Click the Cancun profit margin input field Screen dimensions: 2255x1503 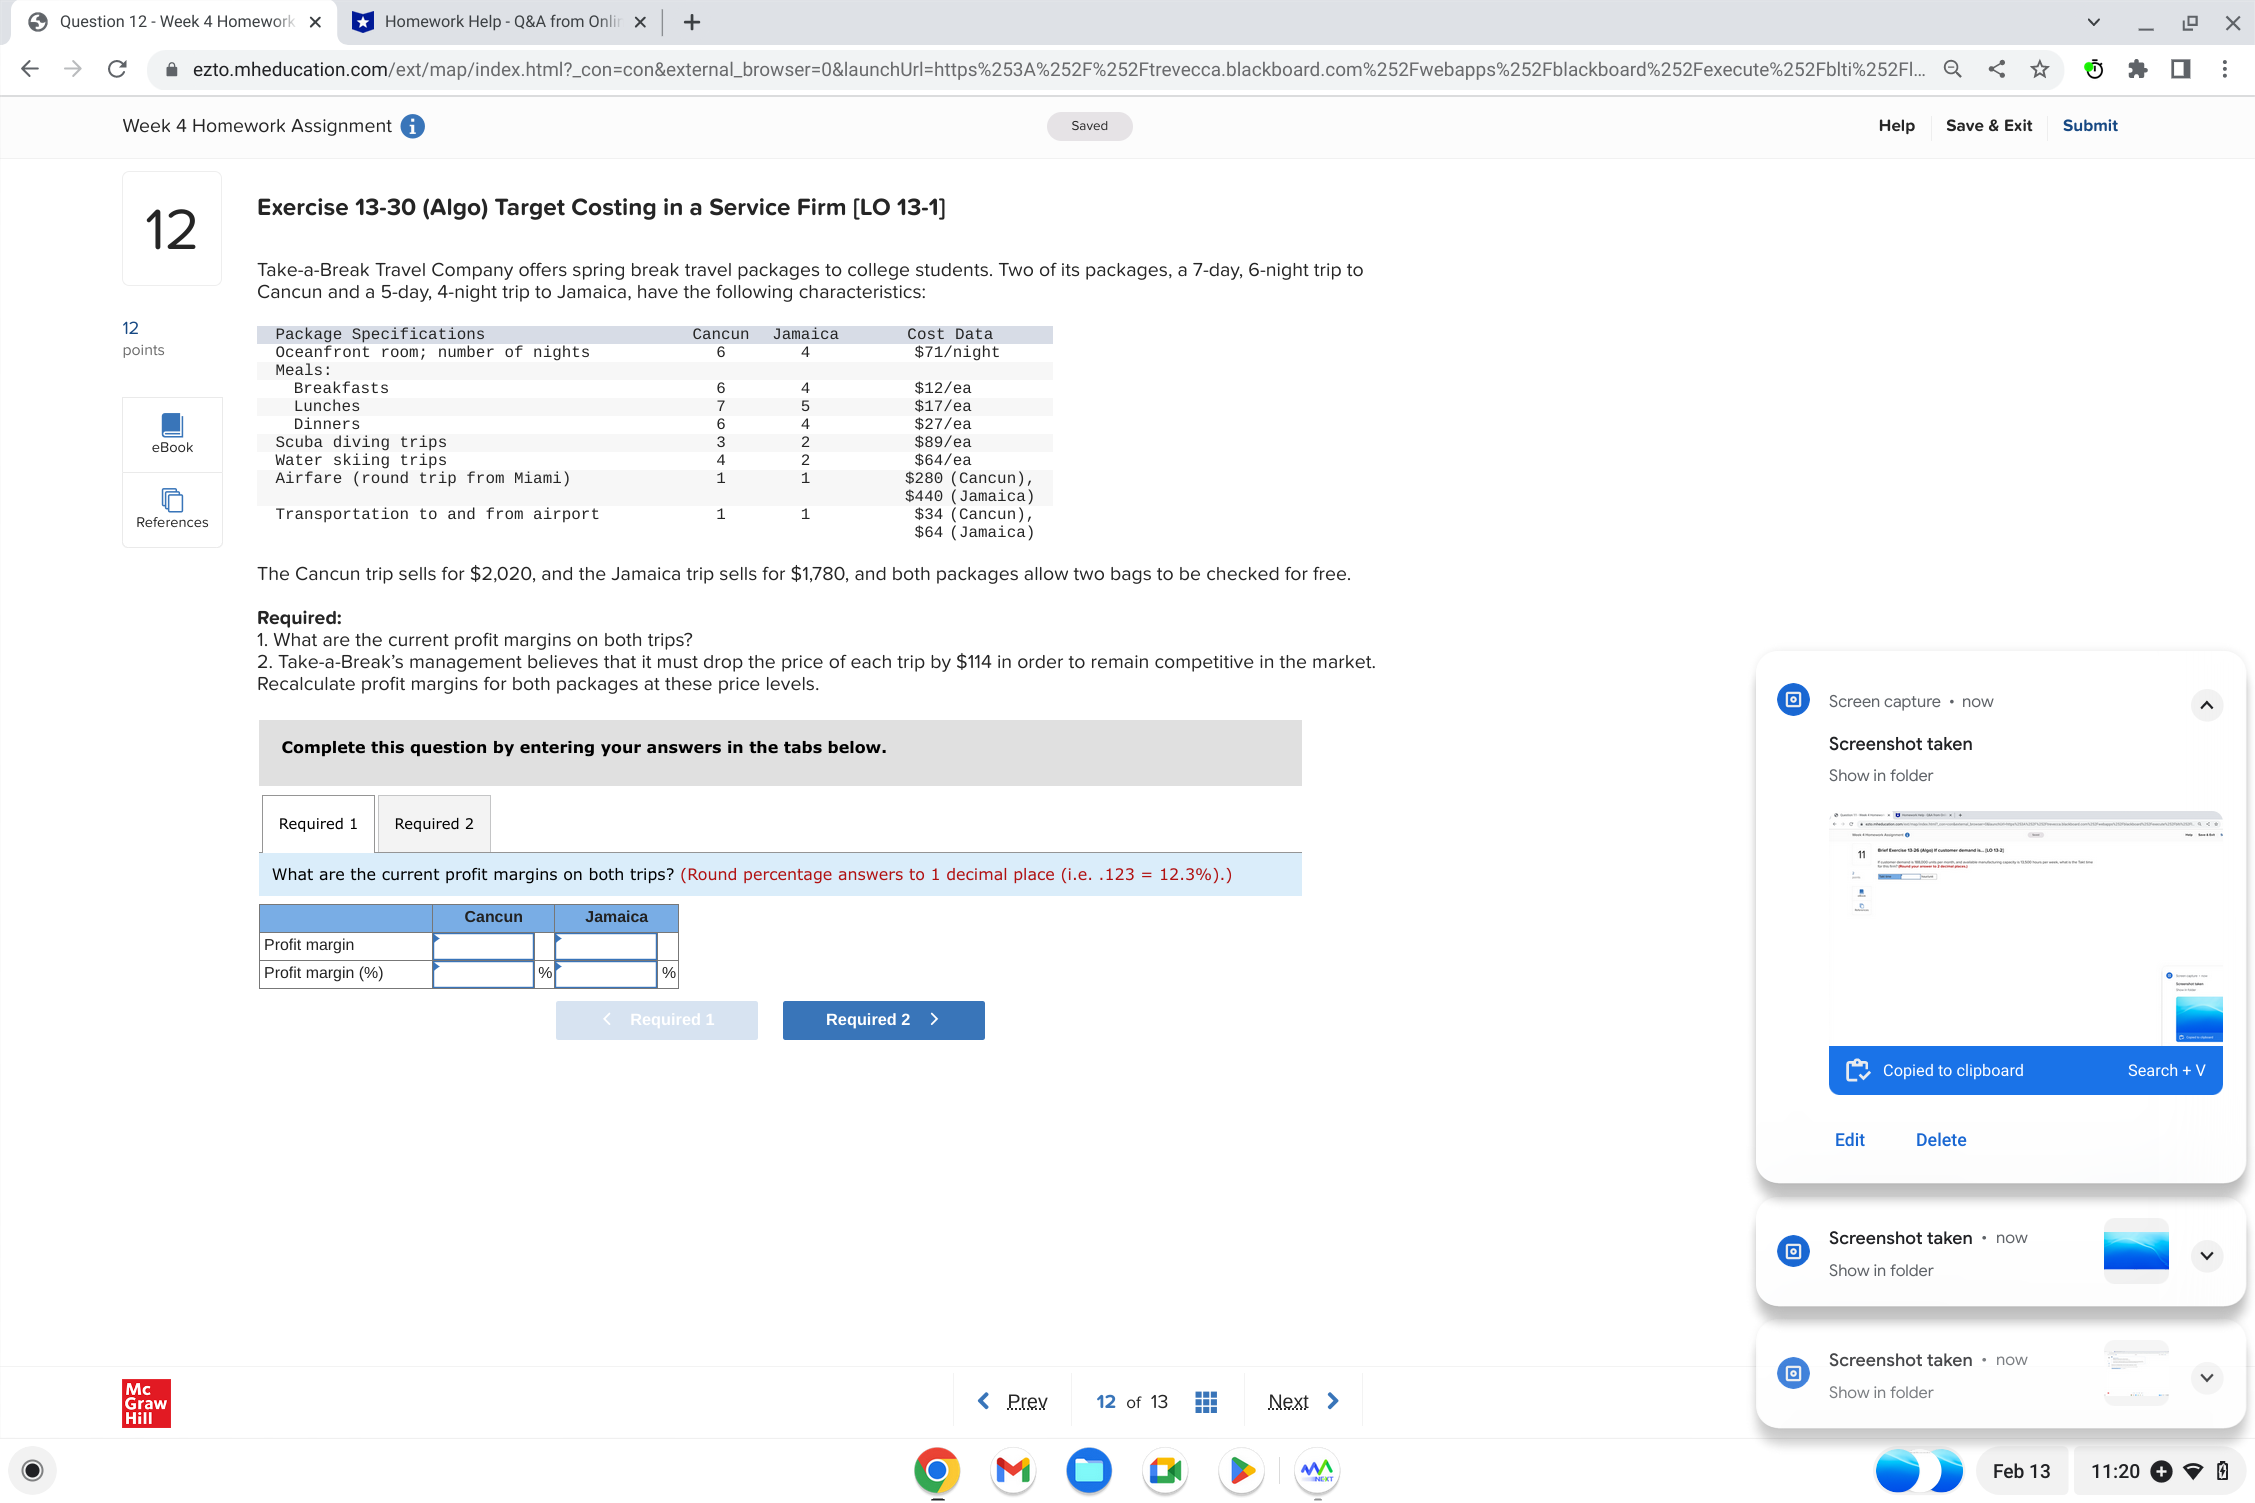(x=485, y=945)
